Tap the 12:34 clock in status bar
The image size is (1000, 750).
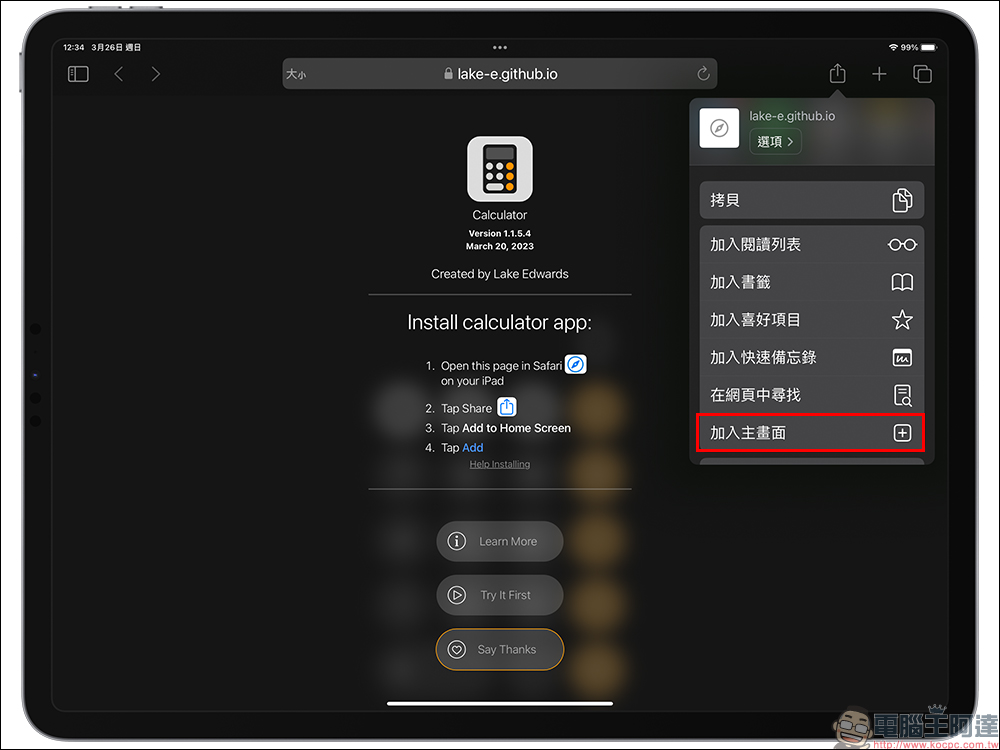click(74, 47)
